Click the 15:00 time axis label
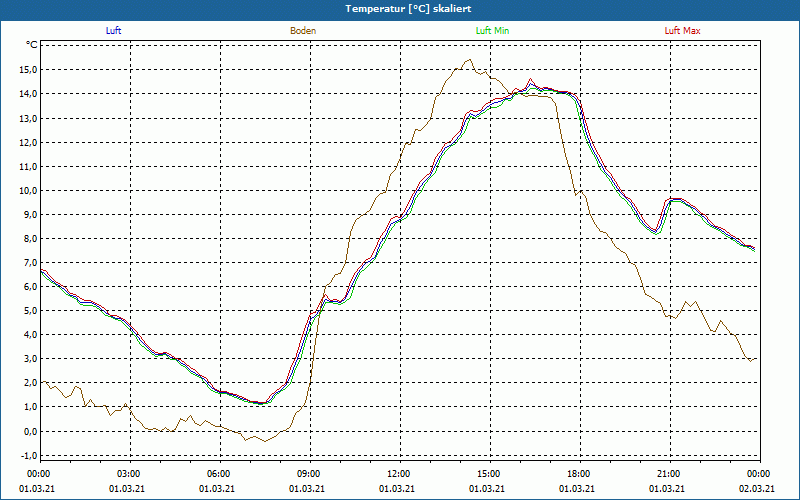This screenshot has width=800, height=500. click(487, 474)
